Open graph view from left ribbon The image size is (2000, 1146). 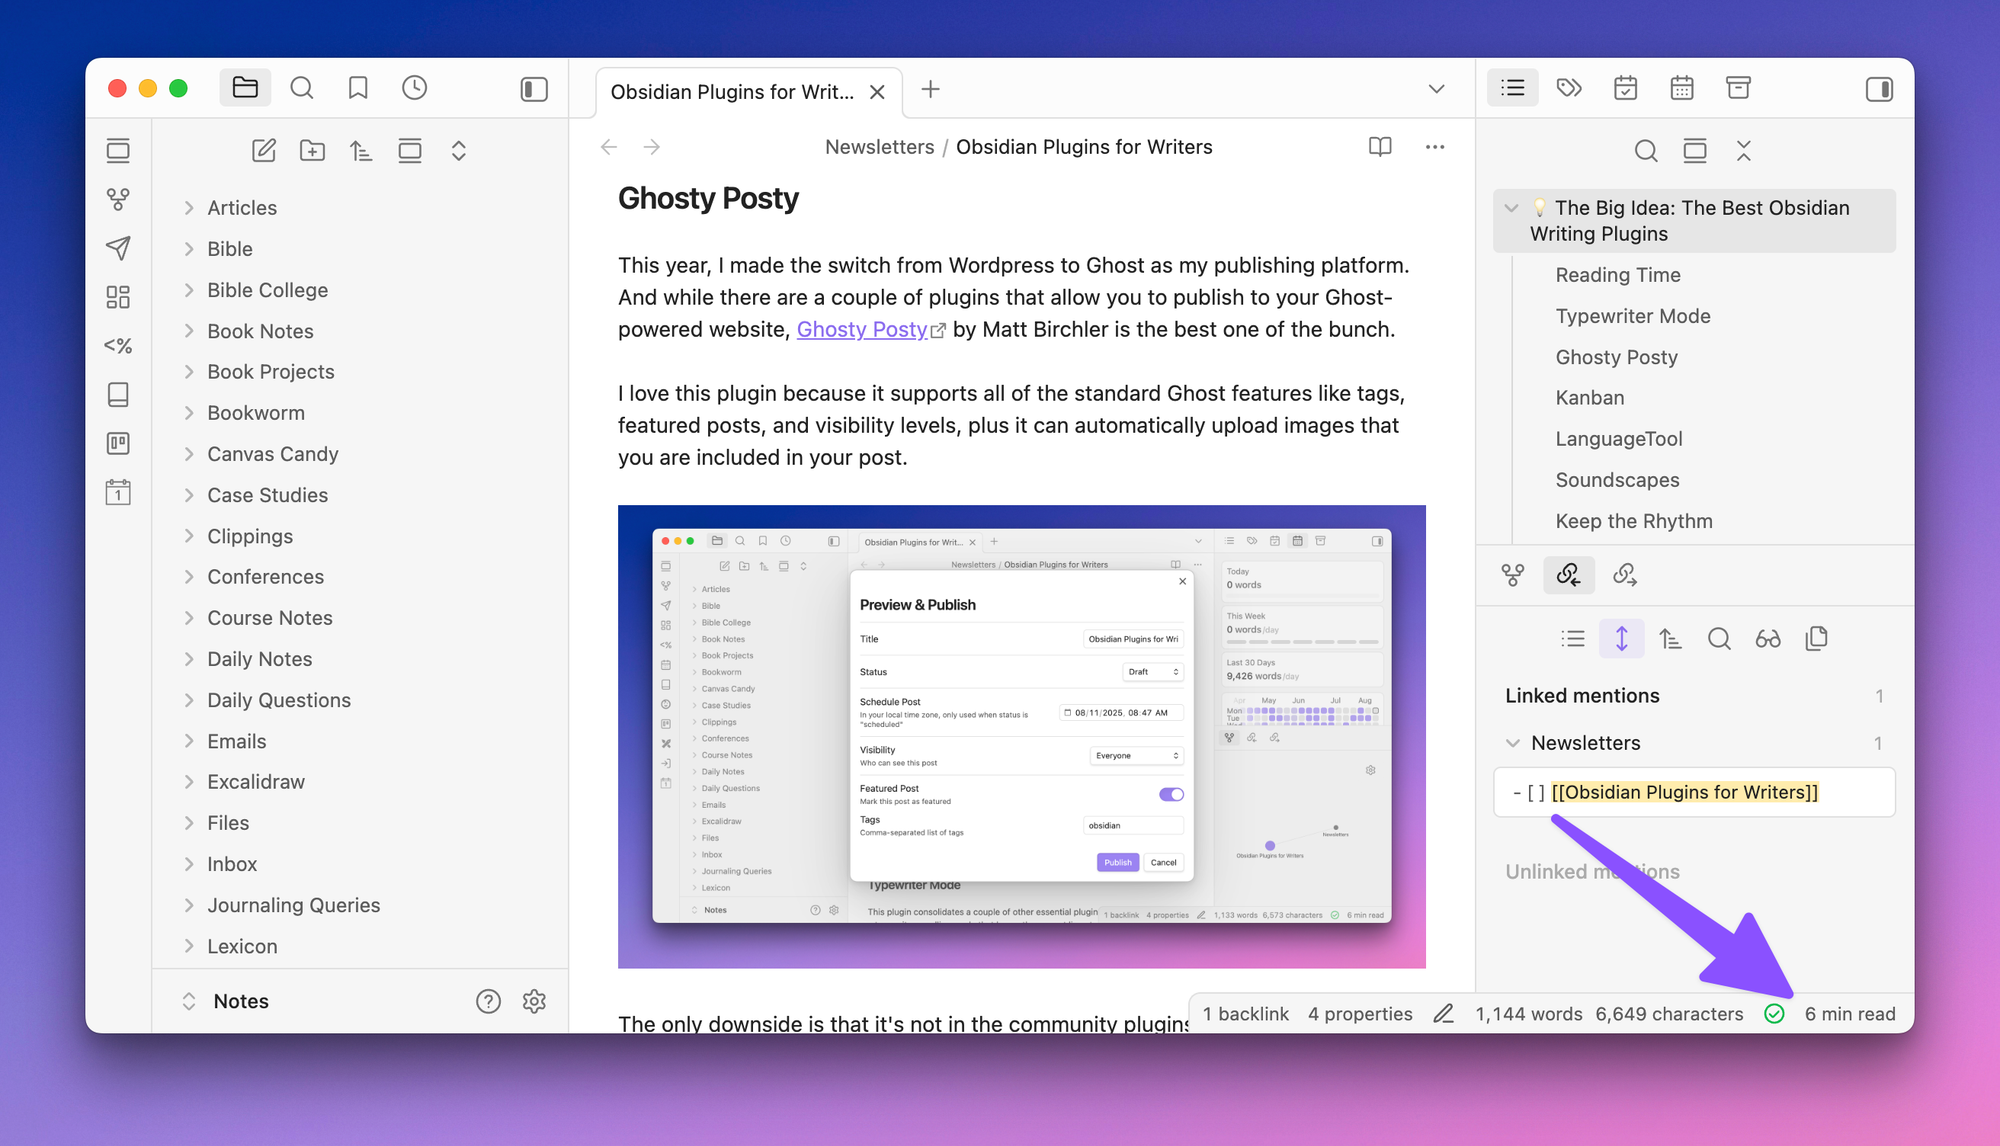(x=118, y=199)
